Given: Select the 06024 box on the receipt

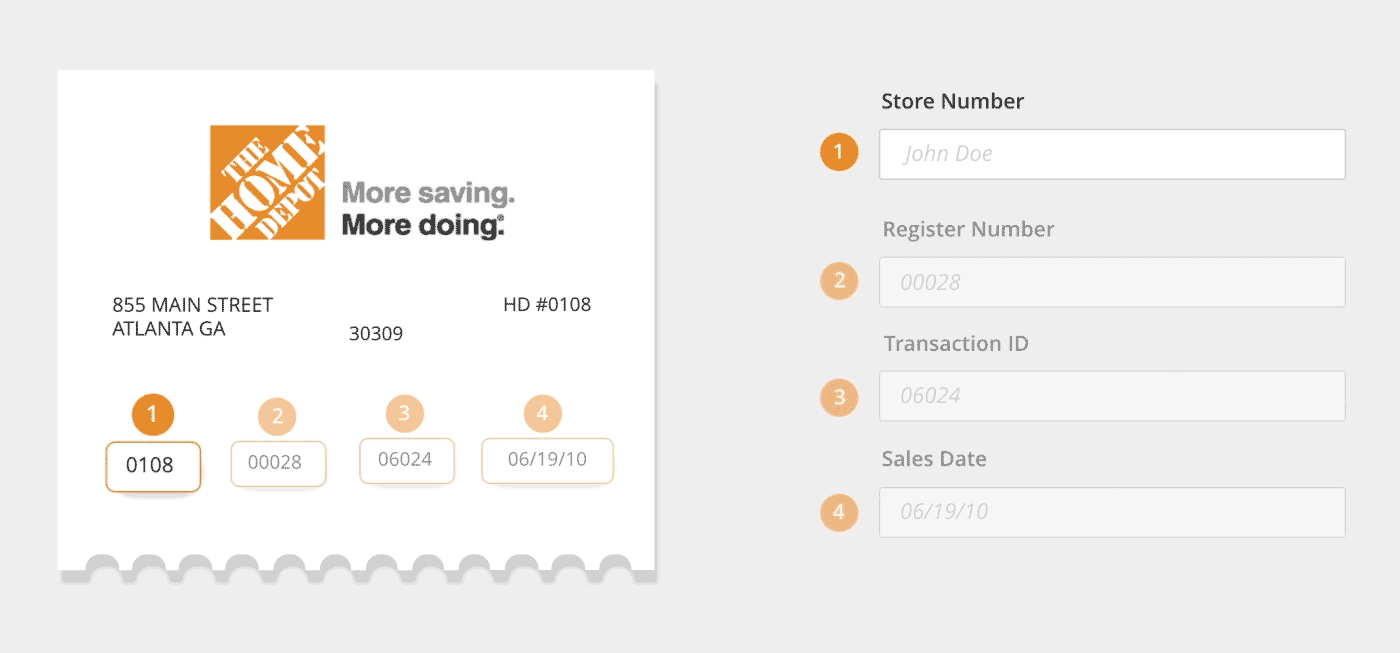Looking at the screenshot, I should tap(406, 460).
